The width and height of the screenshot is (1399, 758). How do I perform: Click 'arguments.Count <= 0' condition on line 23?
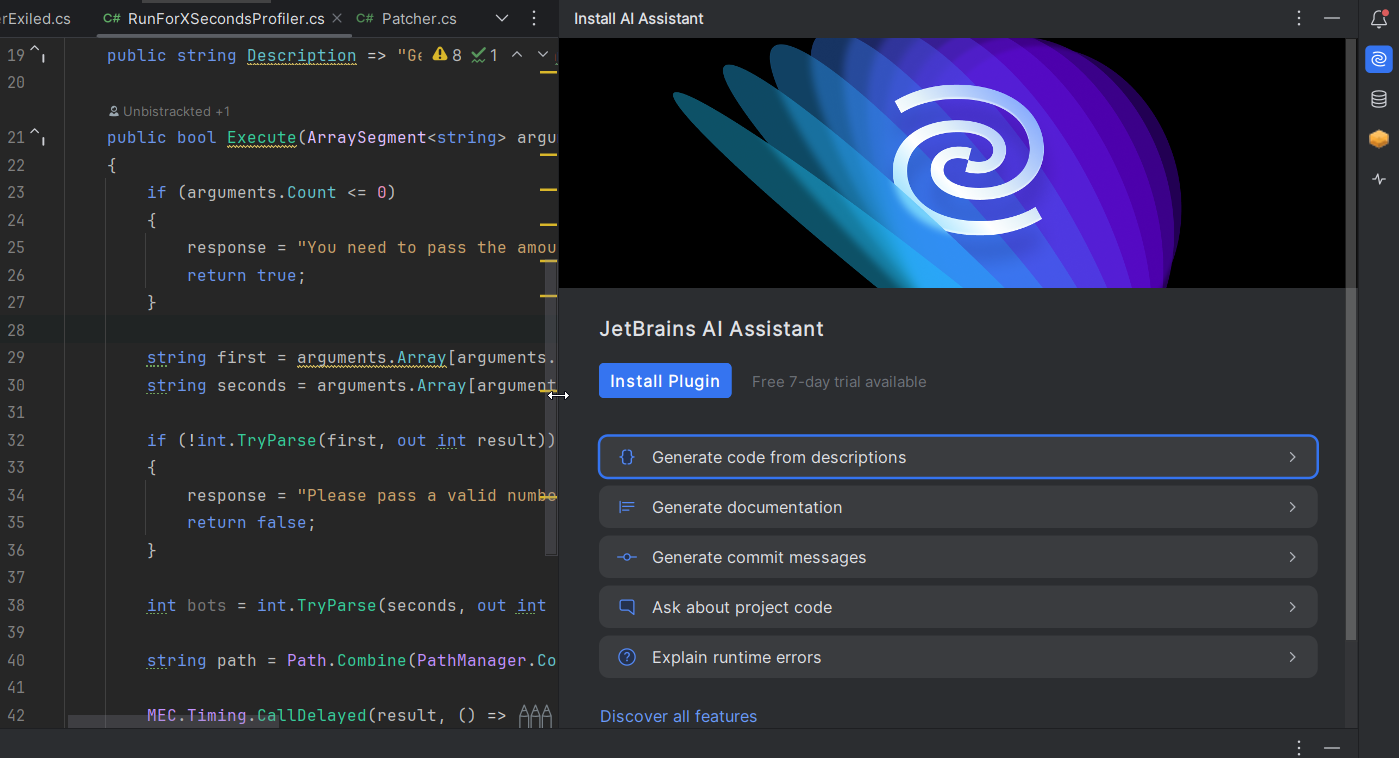click(286, 192)
